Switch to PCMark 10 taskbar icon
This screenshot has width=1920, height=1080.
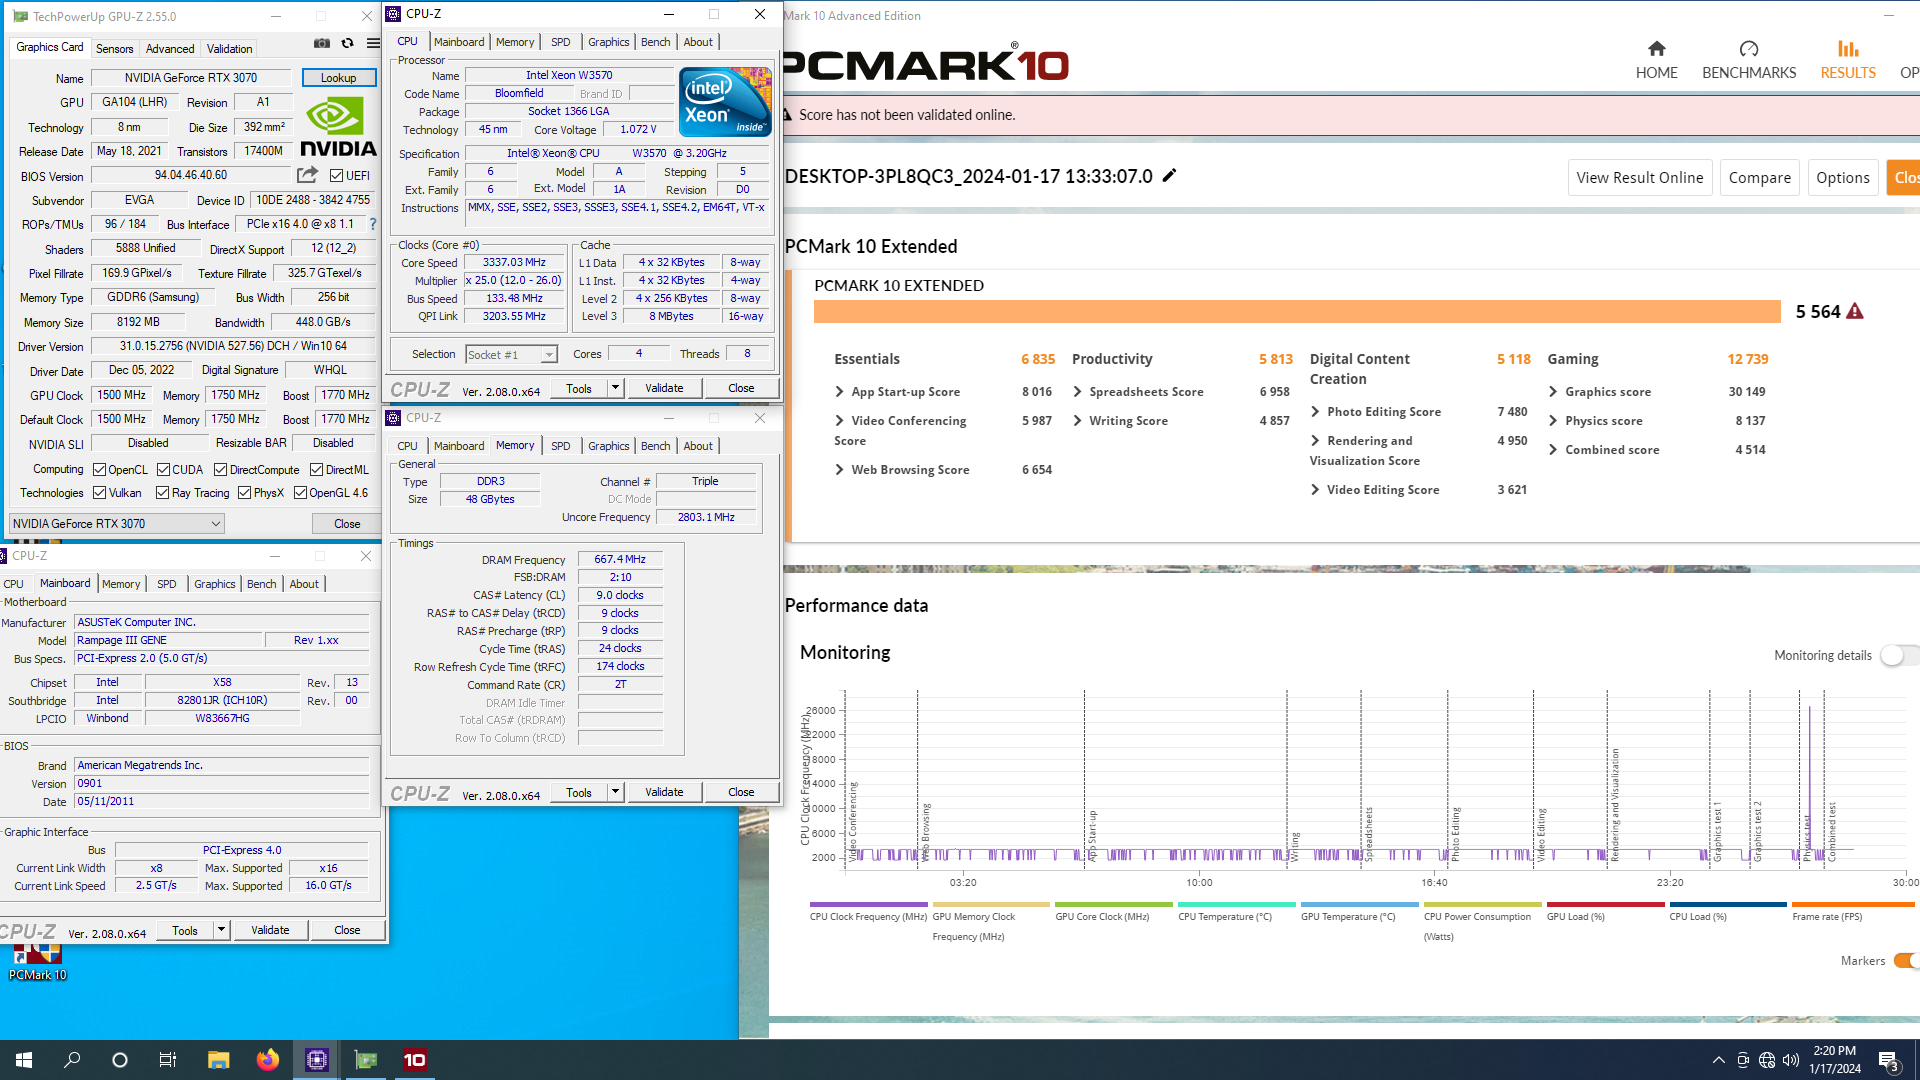pos(415,1060)
